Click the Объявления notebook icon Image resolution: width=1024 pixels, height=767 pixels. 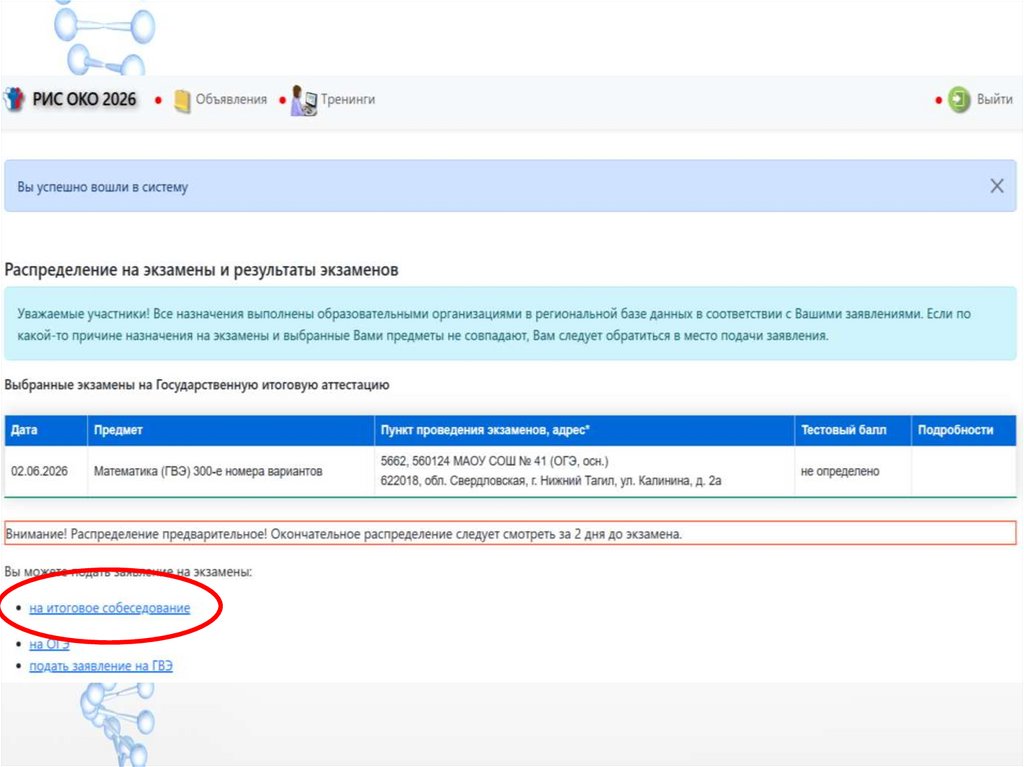coord(182,100)
